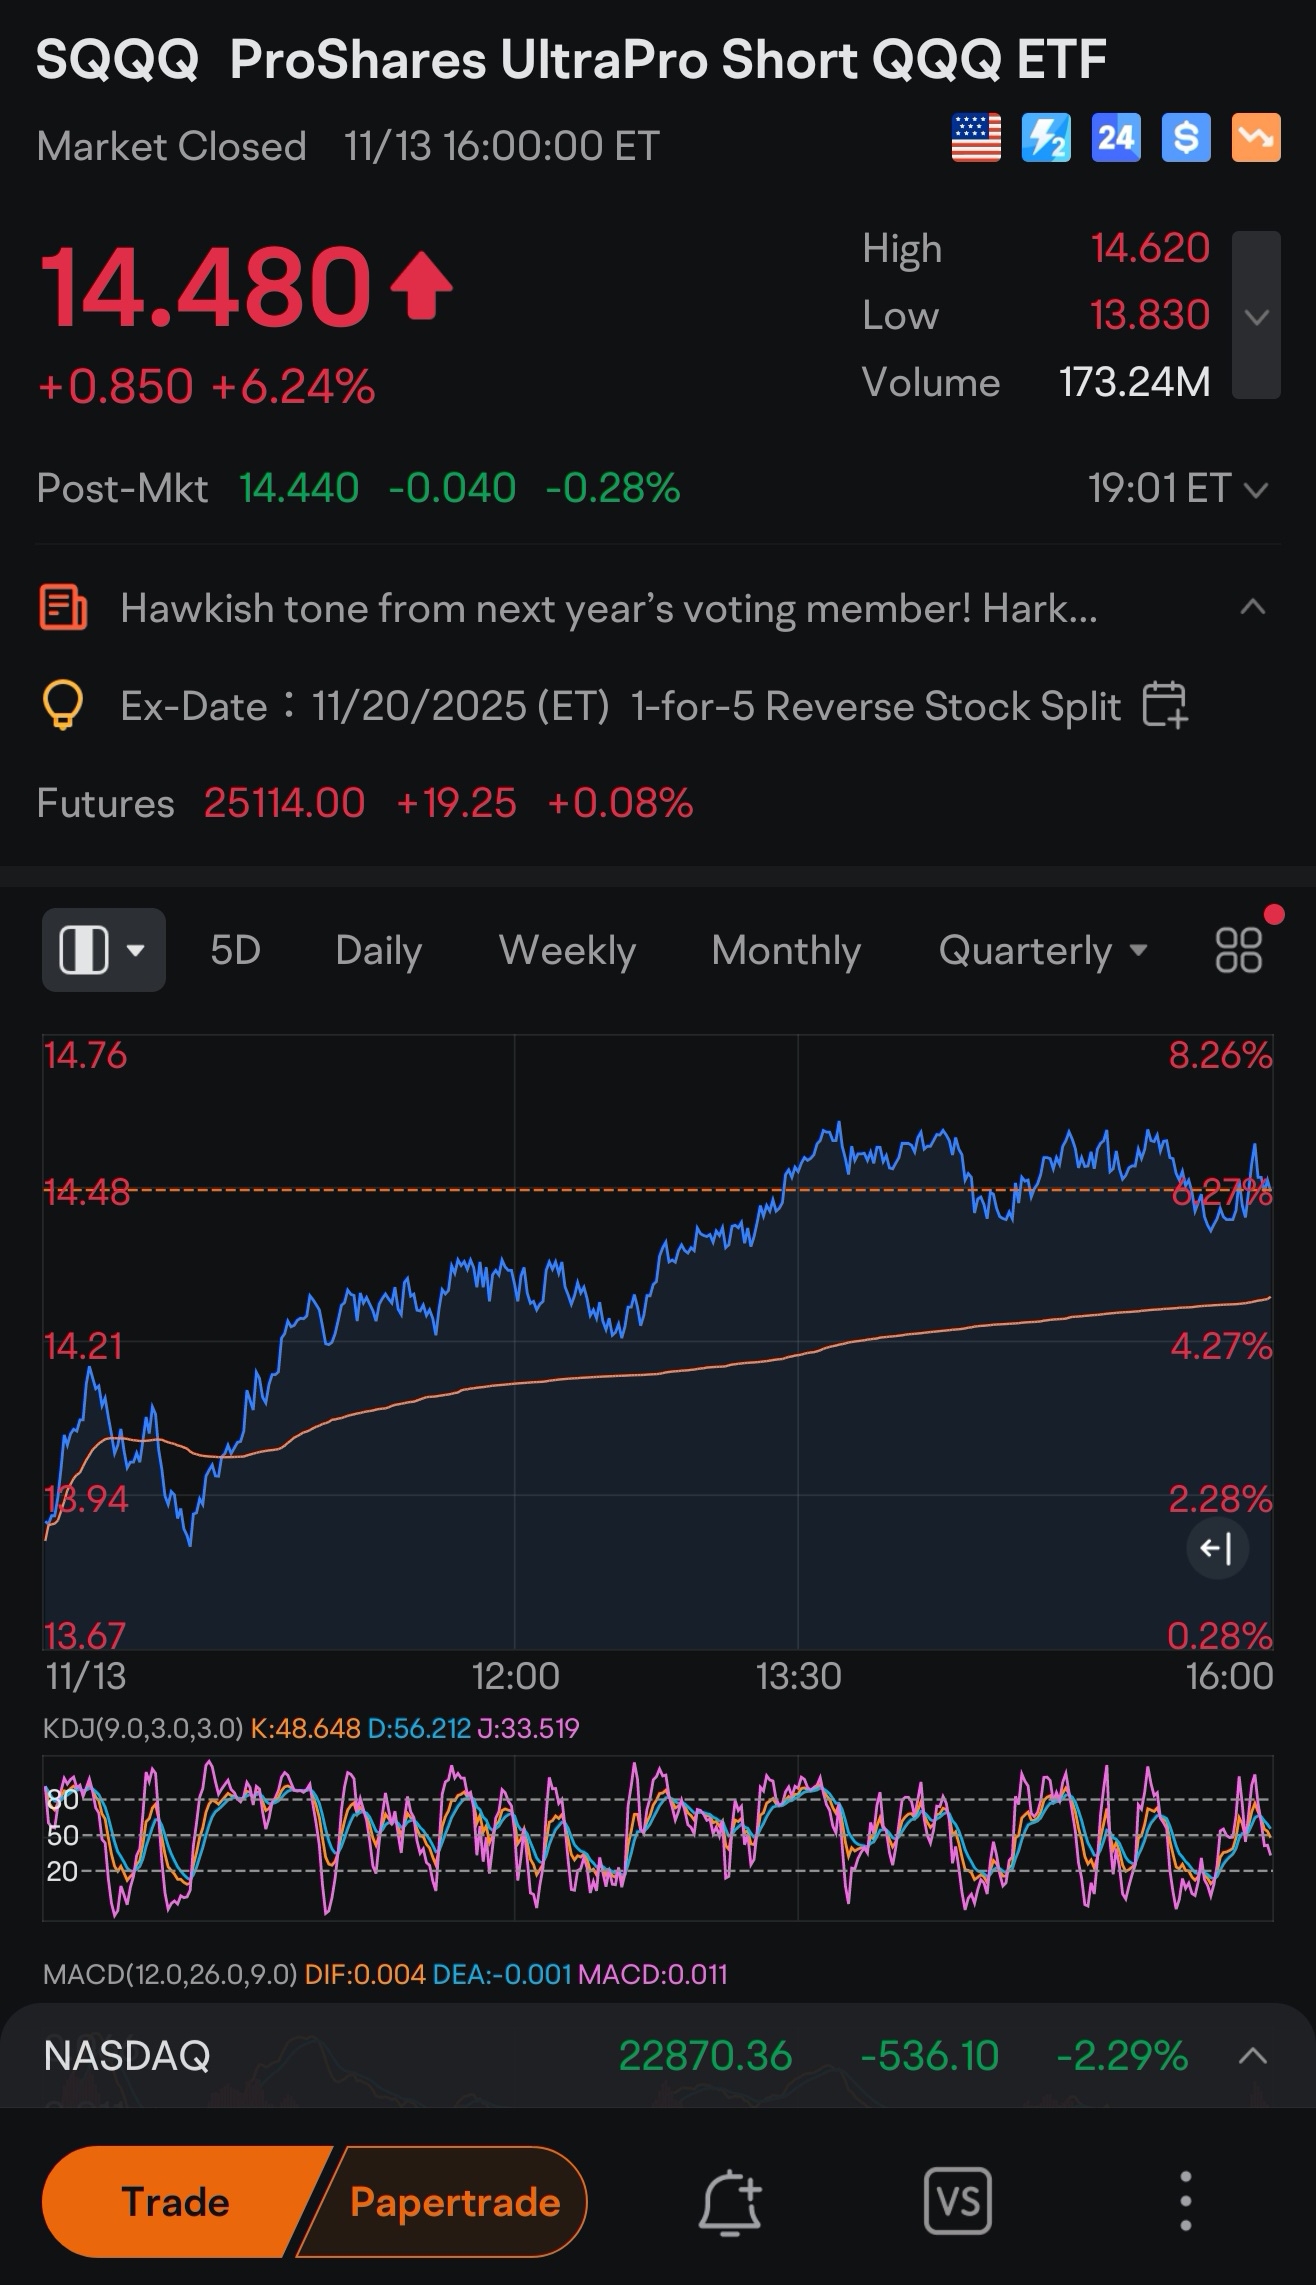Switch chart to Monthly view
The width and height of the screenshot is (1316, 2285).
point(786,950)
